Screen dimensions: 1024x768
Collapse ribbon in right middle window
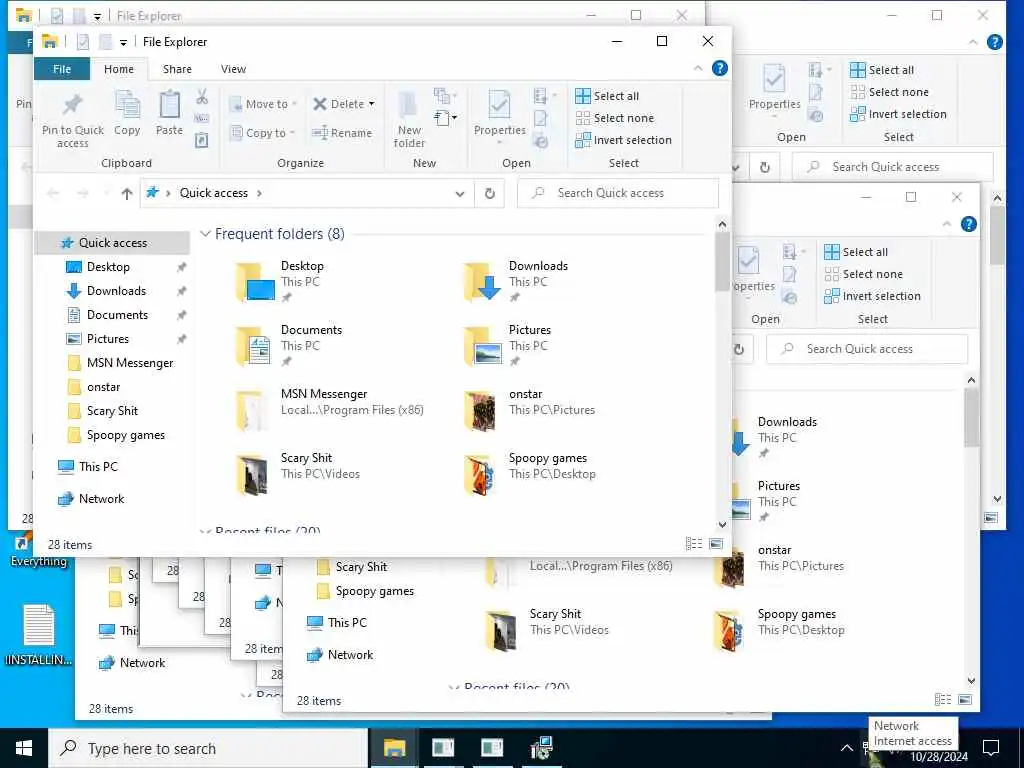coord(946,224)
